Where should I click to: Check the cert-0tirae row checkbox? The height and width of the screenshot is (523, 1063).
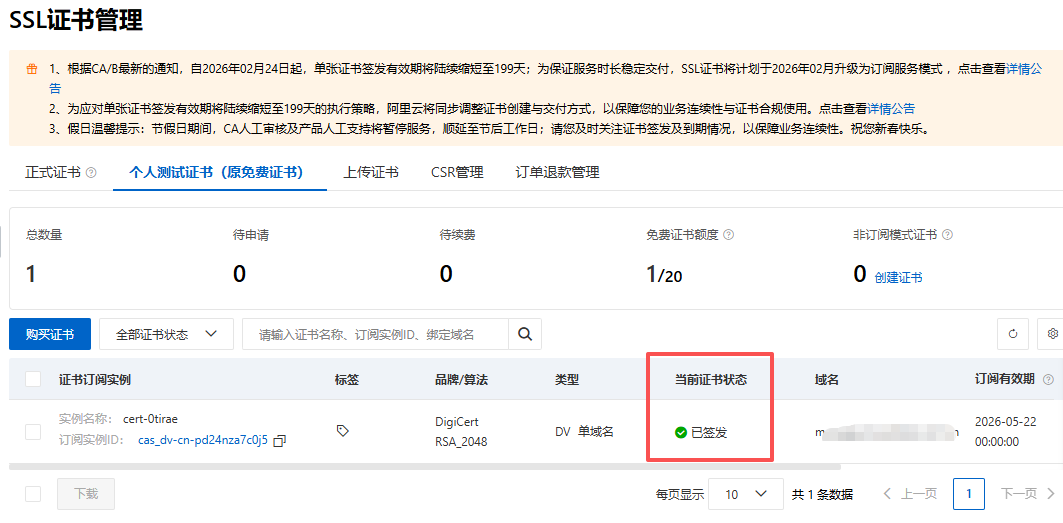(x=33, y=431)
